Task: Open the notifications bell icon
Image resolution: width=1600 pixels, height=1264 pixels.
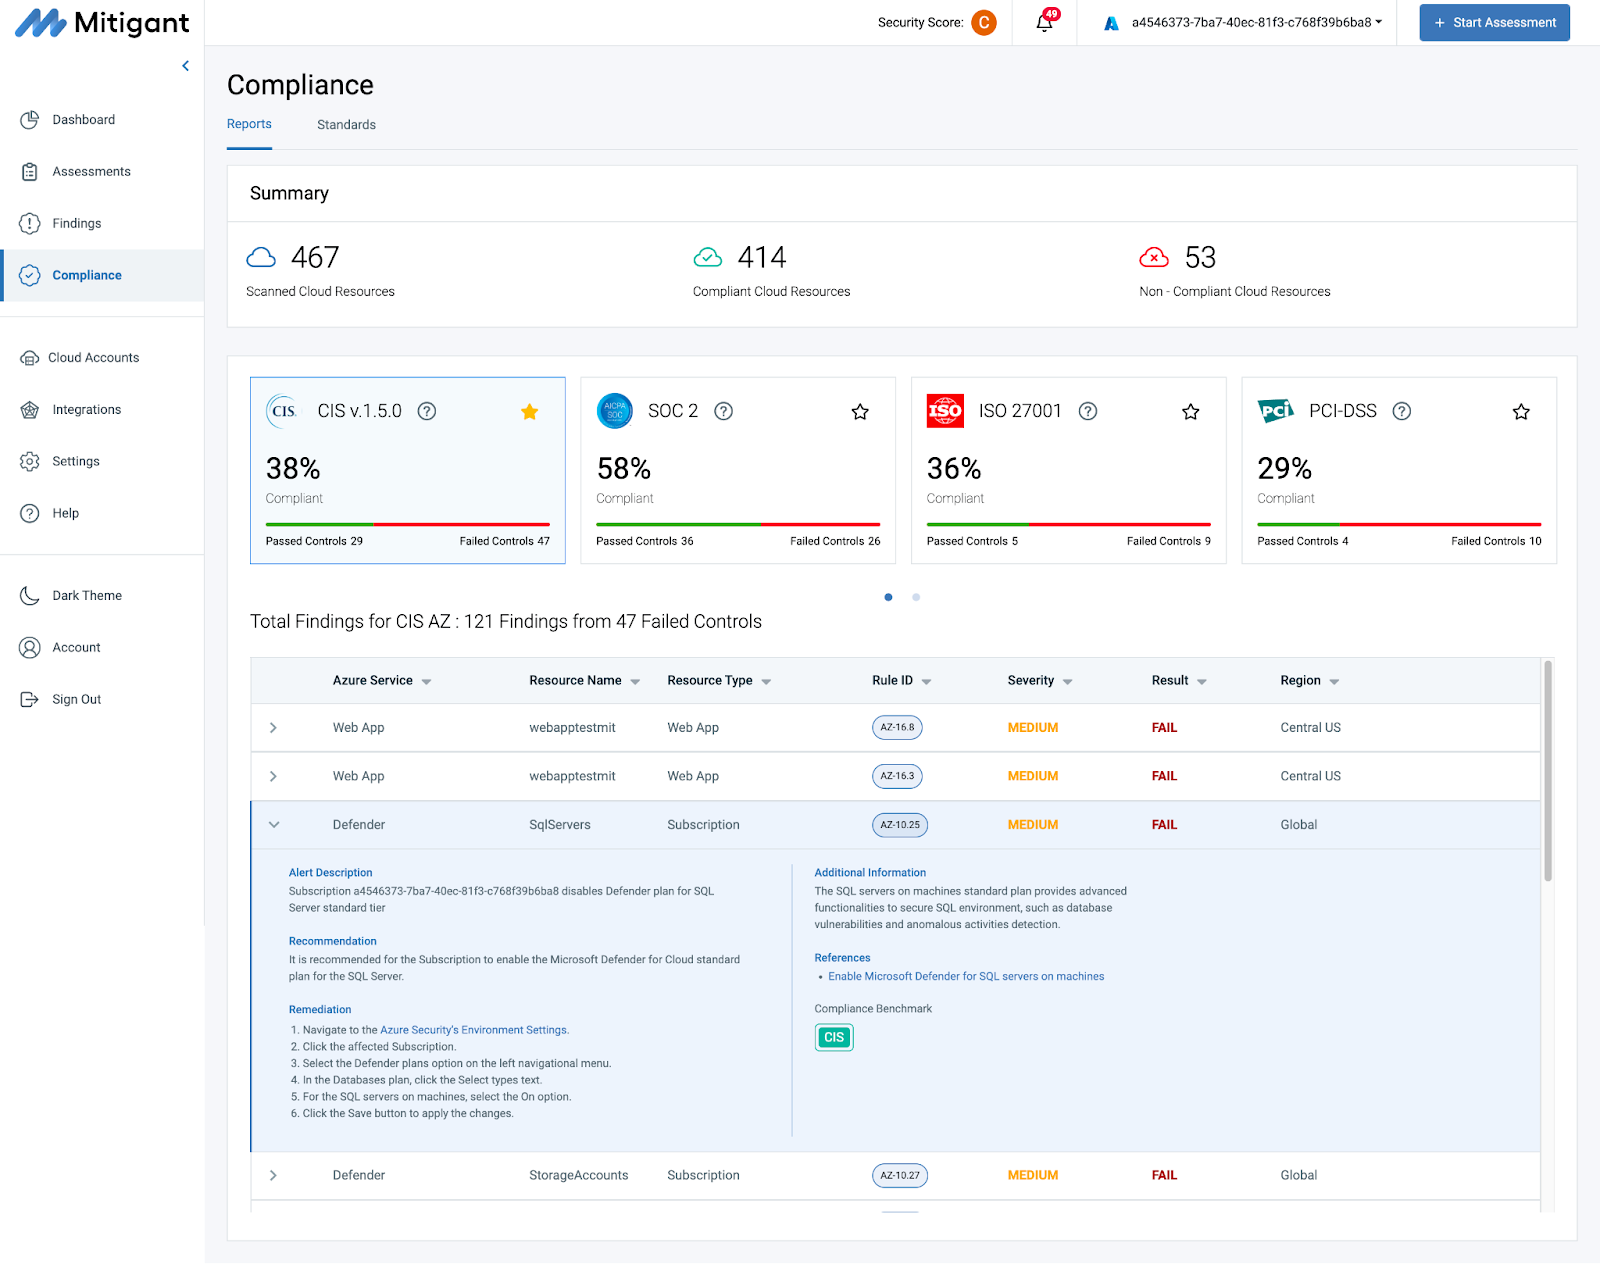Action: [1044, 23]
